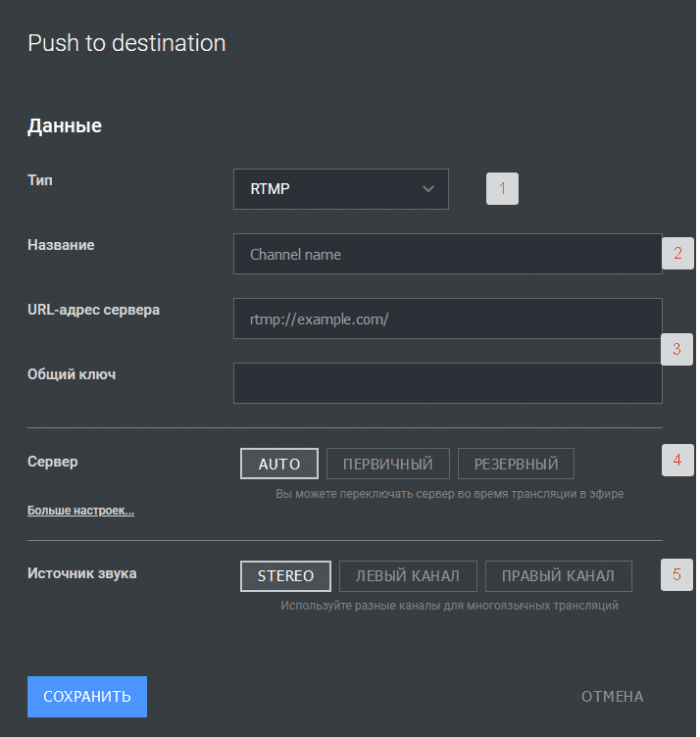Click the rtmp://example.com/ URL field
The image size is (700, 737).
pos(448,319)
